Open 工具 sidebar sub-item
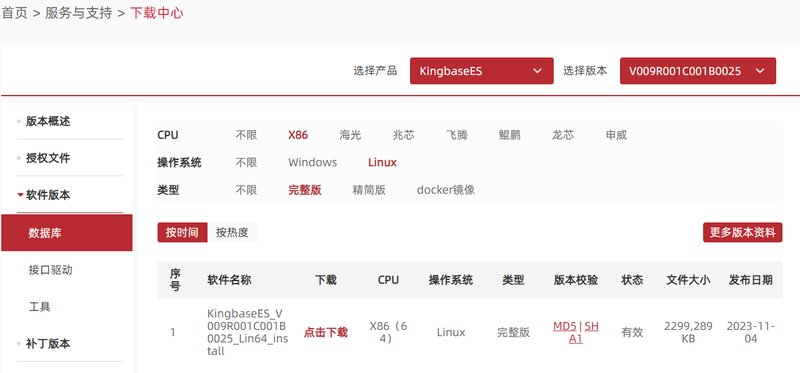 tap(40, 307)
